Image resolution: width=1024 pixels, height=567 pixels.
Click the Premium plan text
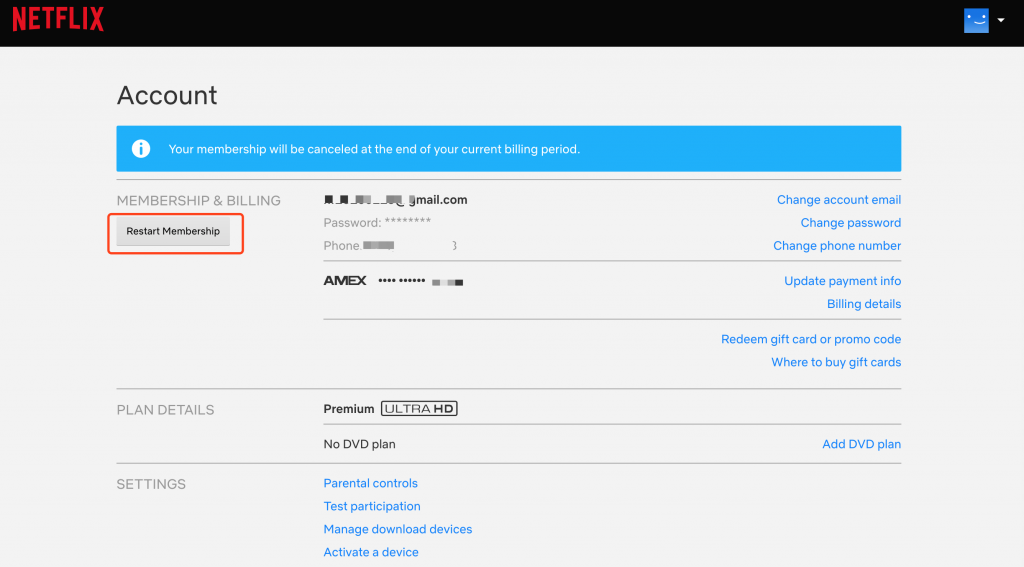pos(349,409)
